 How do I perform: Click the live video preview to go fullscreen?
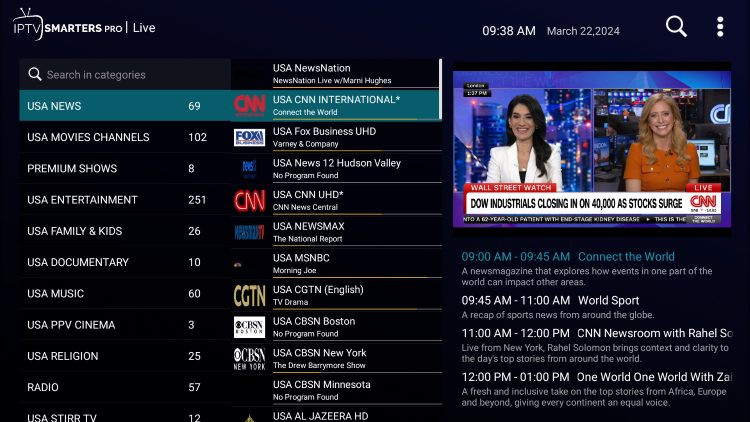(592, 149)
